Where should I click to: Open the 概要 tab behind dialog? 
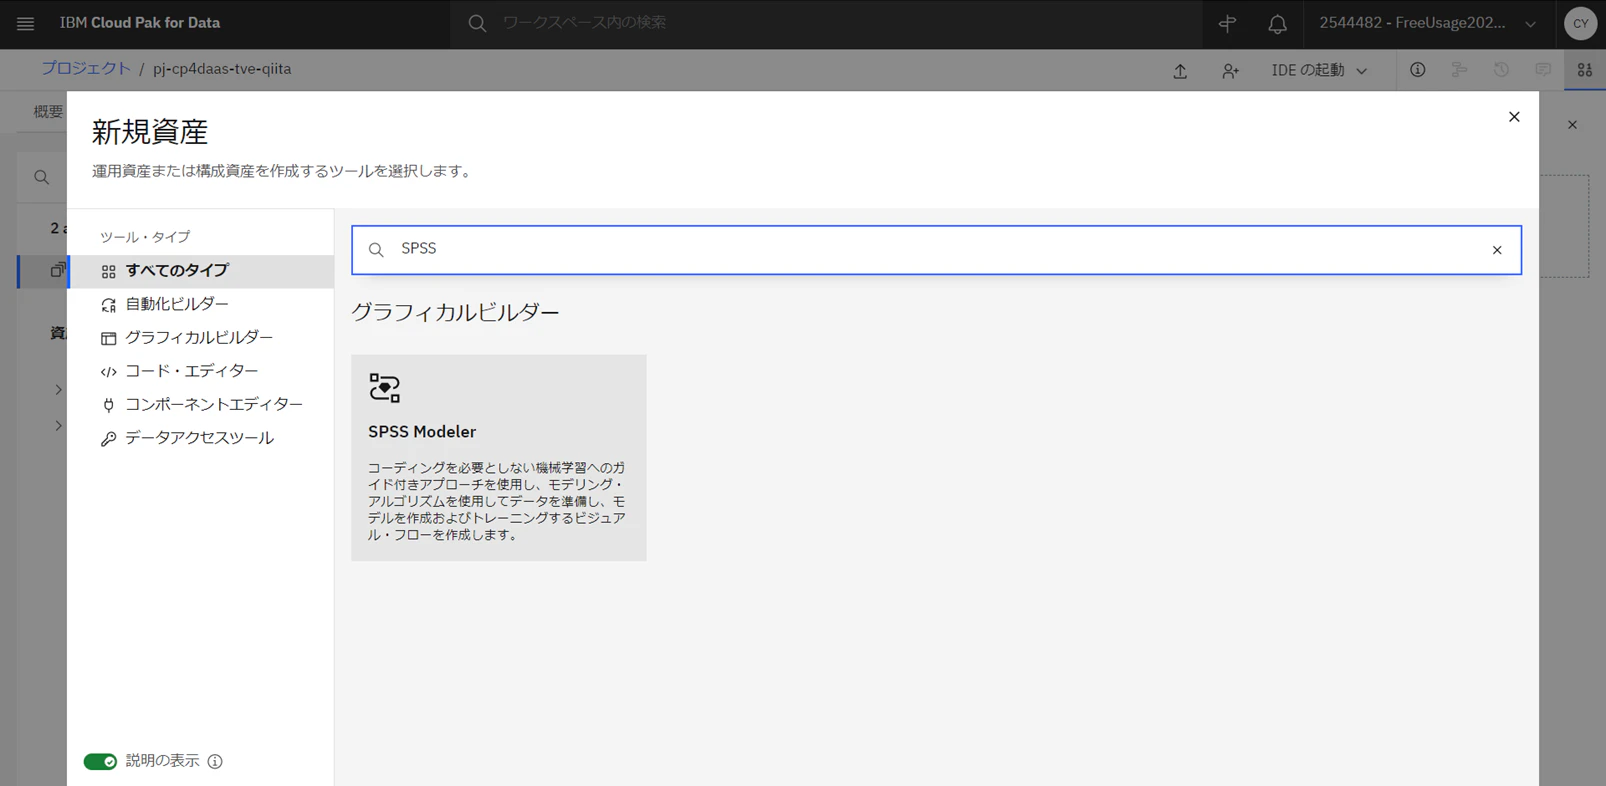47,112
